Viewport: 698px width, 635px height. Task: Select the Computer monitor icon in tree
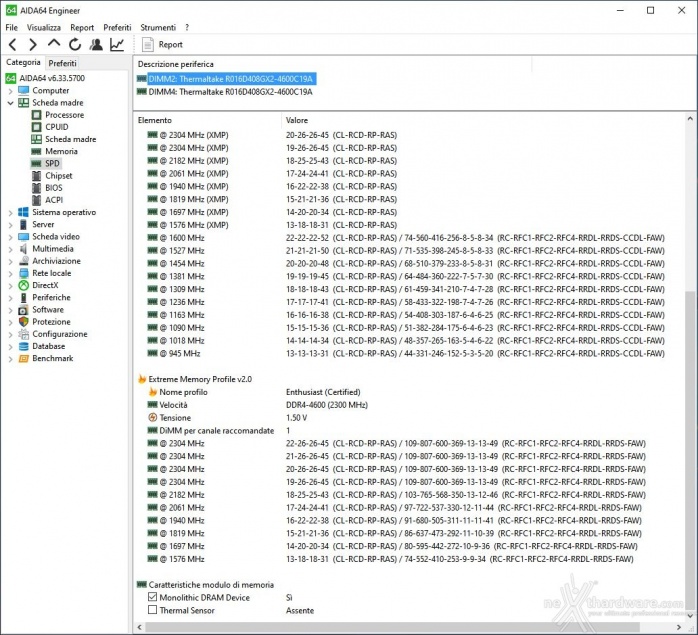[24, 90]
